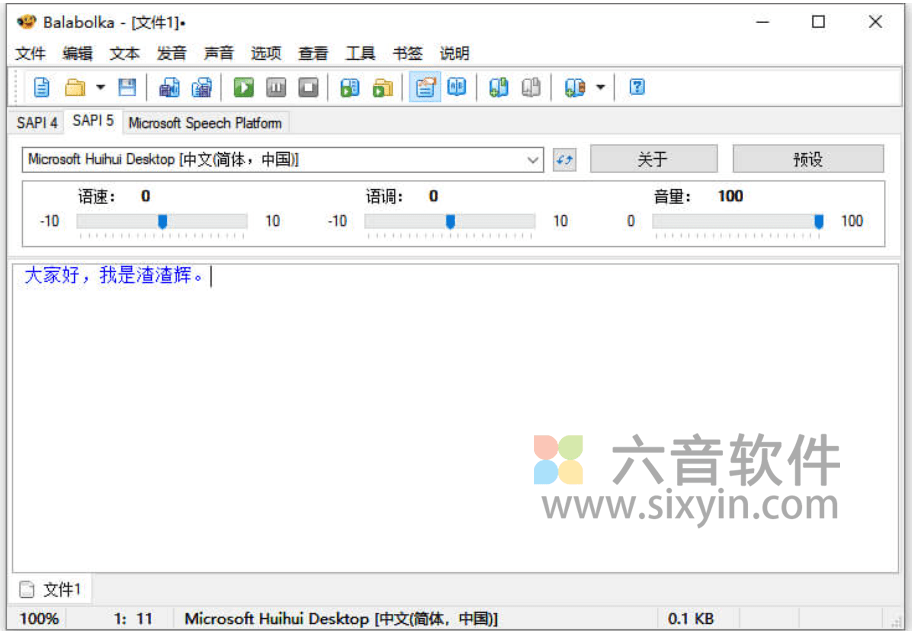912x631 pixels.
Task: Open voice presets via the 预设 button
Action: point(808,158)
